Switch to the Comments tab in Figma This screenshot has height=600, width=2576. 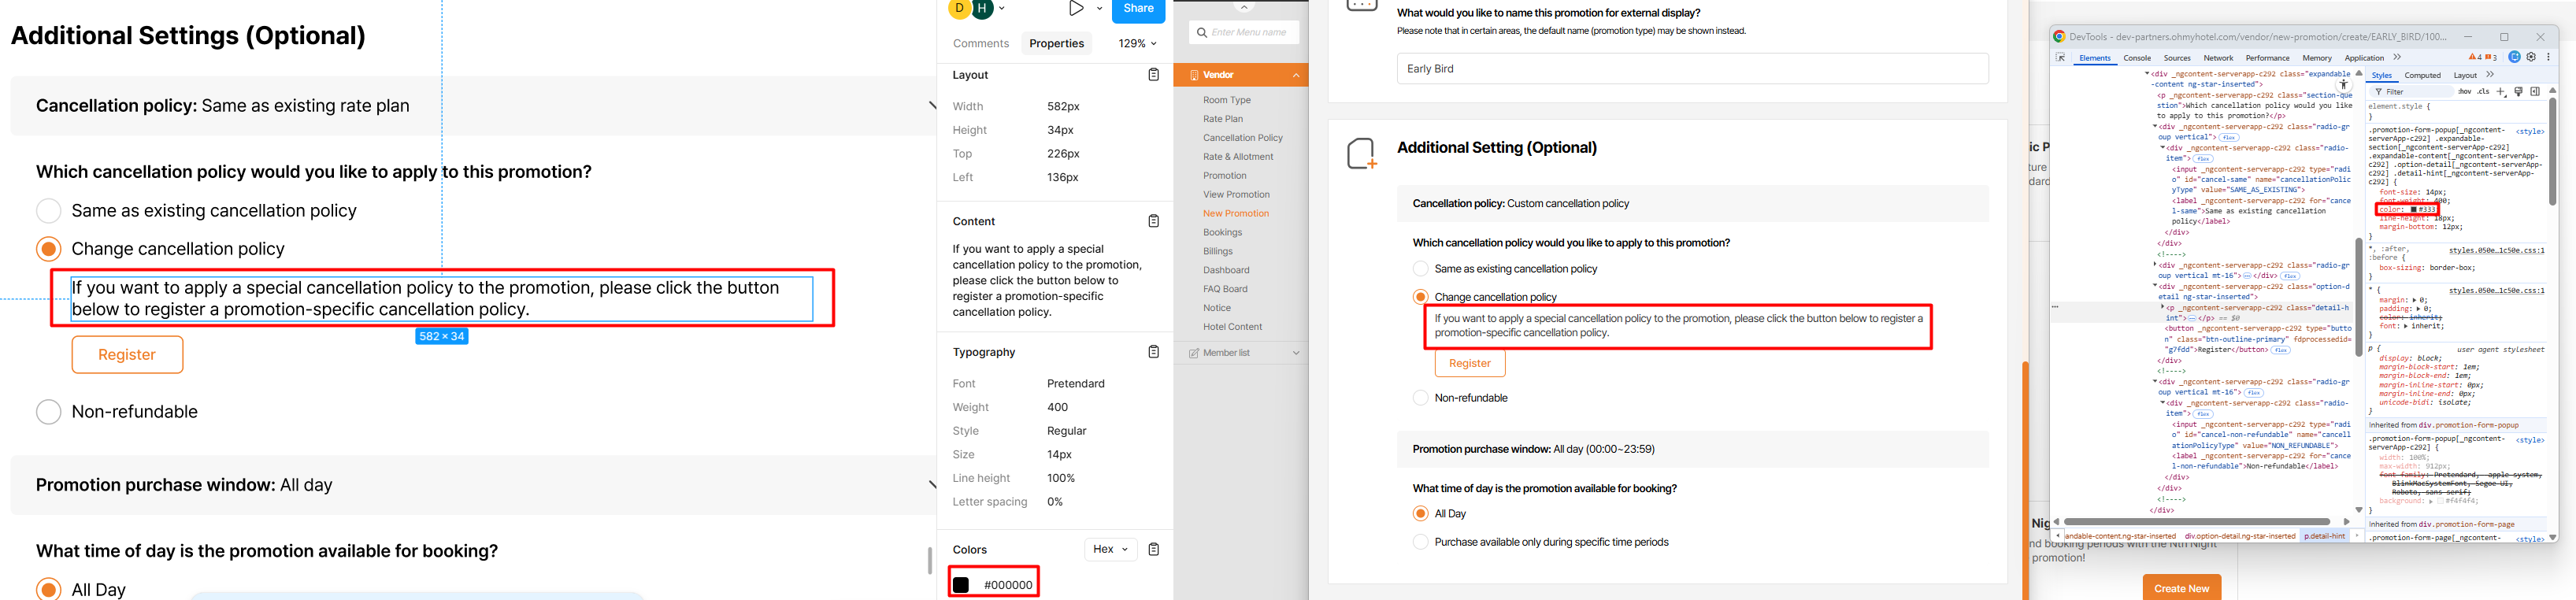coord(981,44)
